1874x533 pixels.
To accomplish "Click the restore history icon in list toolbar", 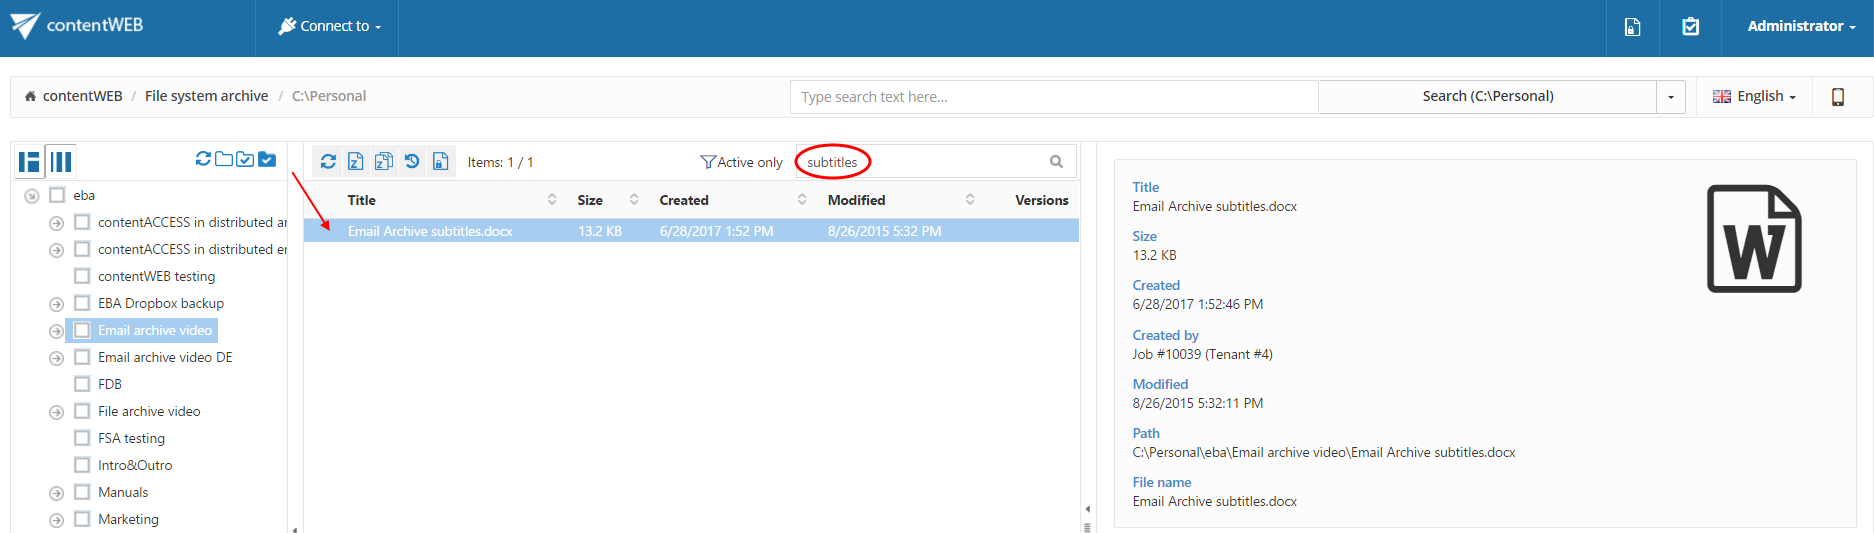I will click(412, 161).
